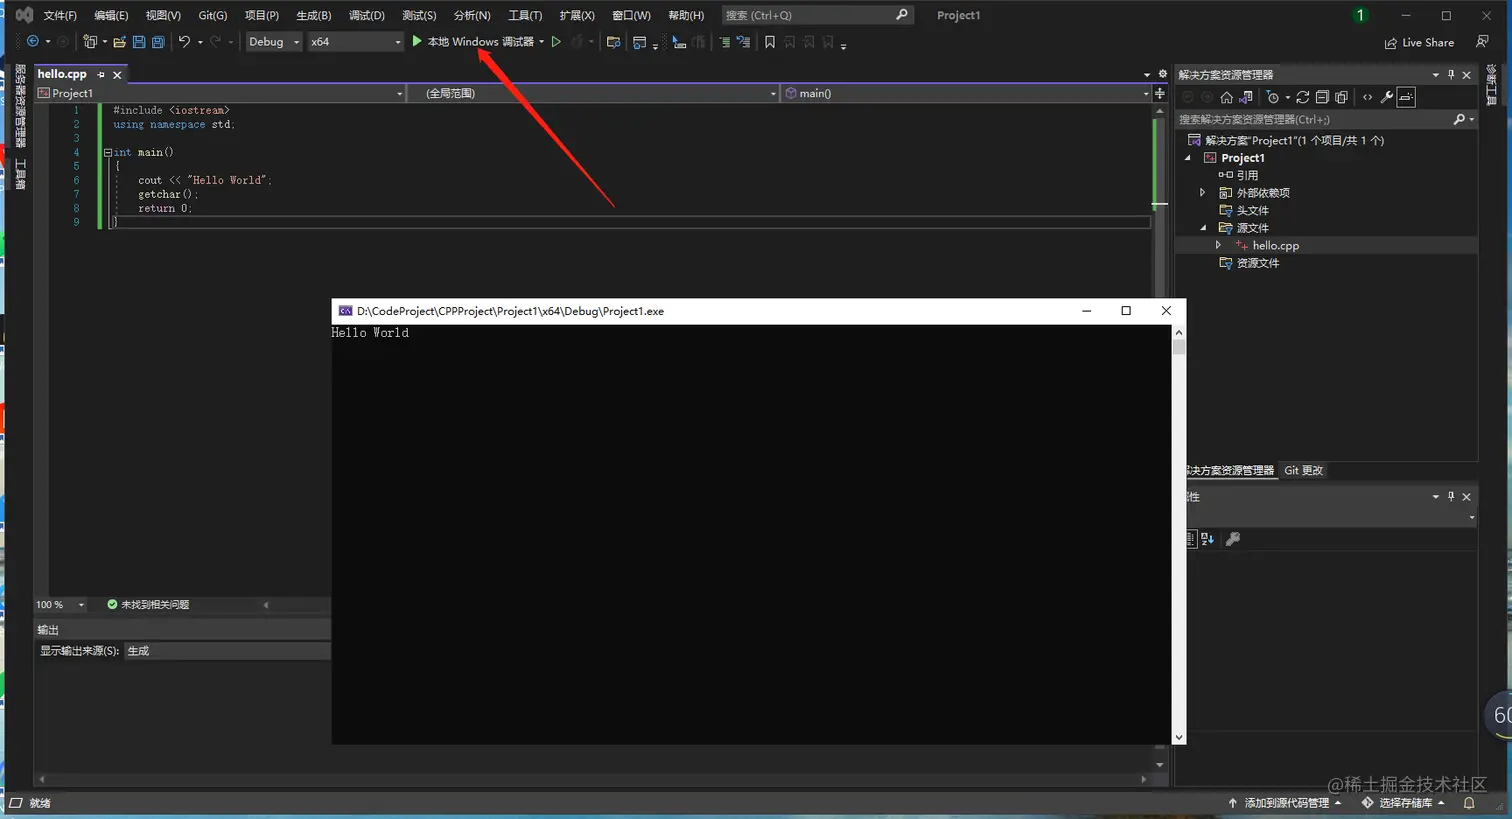Click the sync/refresh icon in Solution Explorer
This screenshot has height=819, width=1512.
coord(1303,97)
